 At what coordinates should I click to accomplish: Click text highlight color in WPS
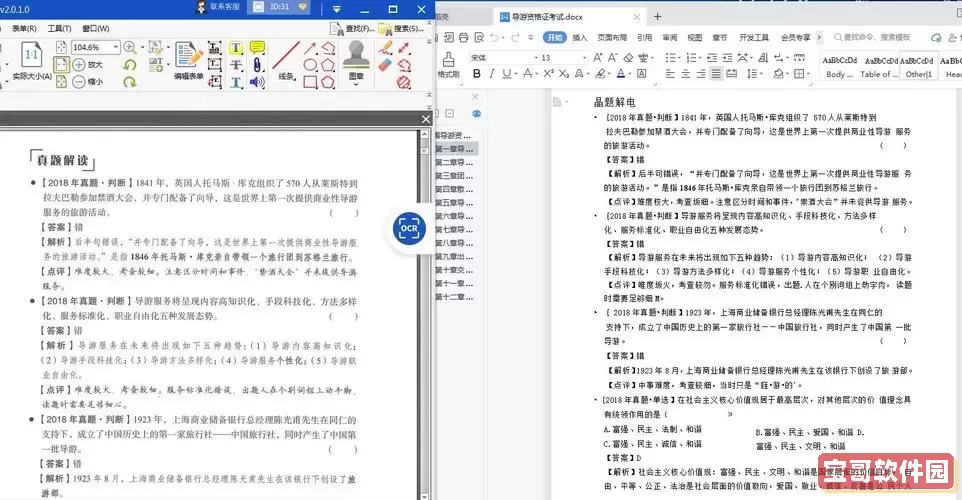tap(600, 74)
